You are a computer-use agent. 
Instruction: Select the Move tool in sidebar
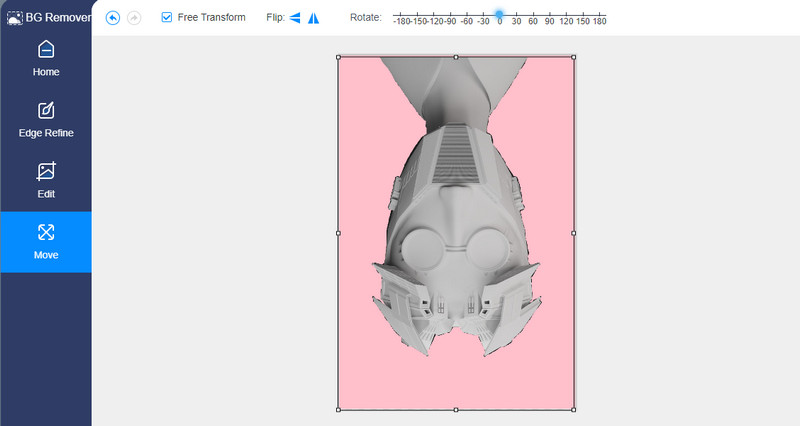click(46, 242)
